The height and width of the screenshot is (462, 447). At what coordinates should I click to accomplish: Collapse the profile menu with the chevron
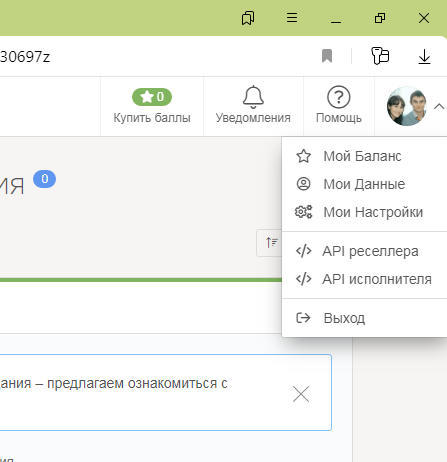pyautogui.click(x=439, y=107)
